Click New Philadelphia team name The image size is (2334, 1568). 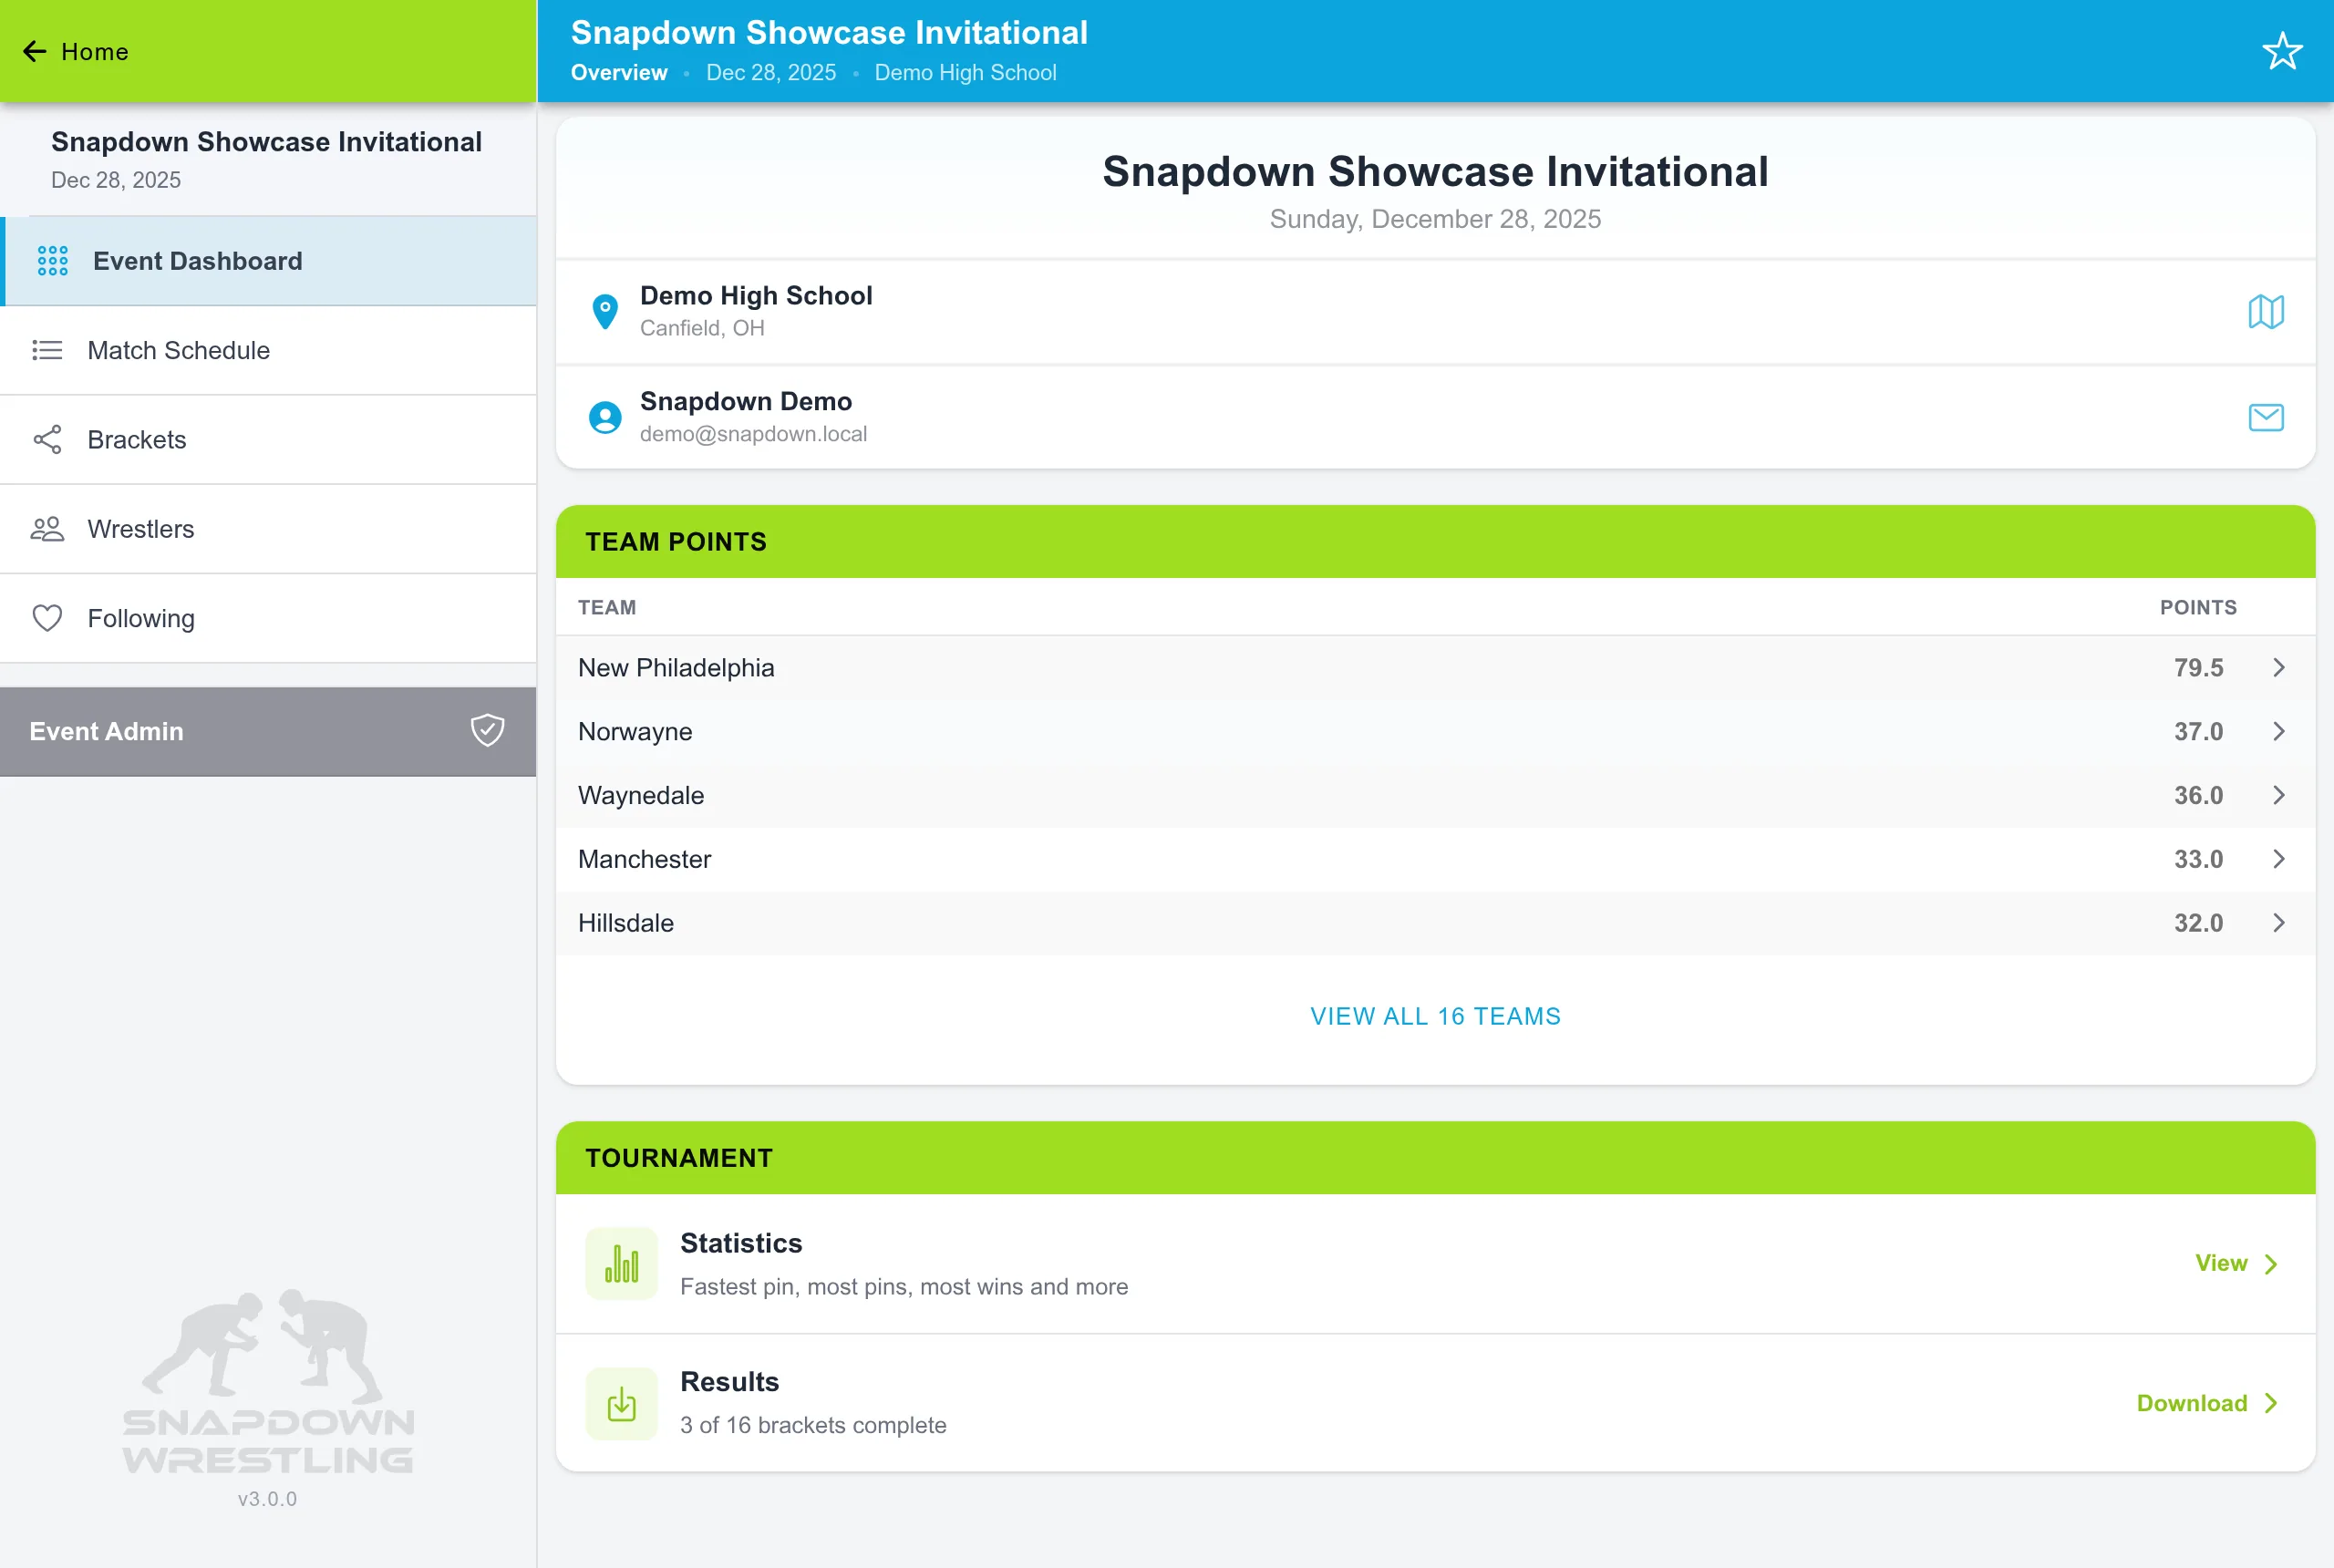(676, 667)
